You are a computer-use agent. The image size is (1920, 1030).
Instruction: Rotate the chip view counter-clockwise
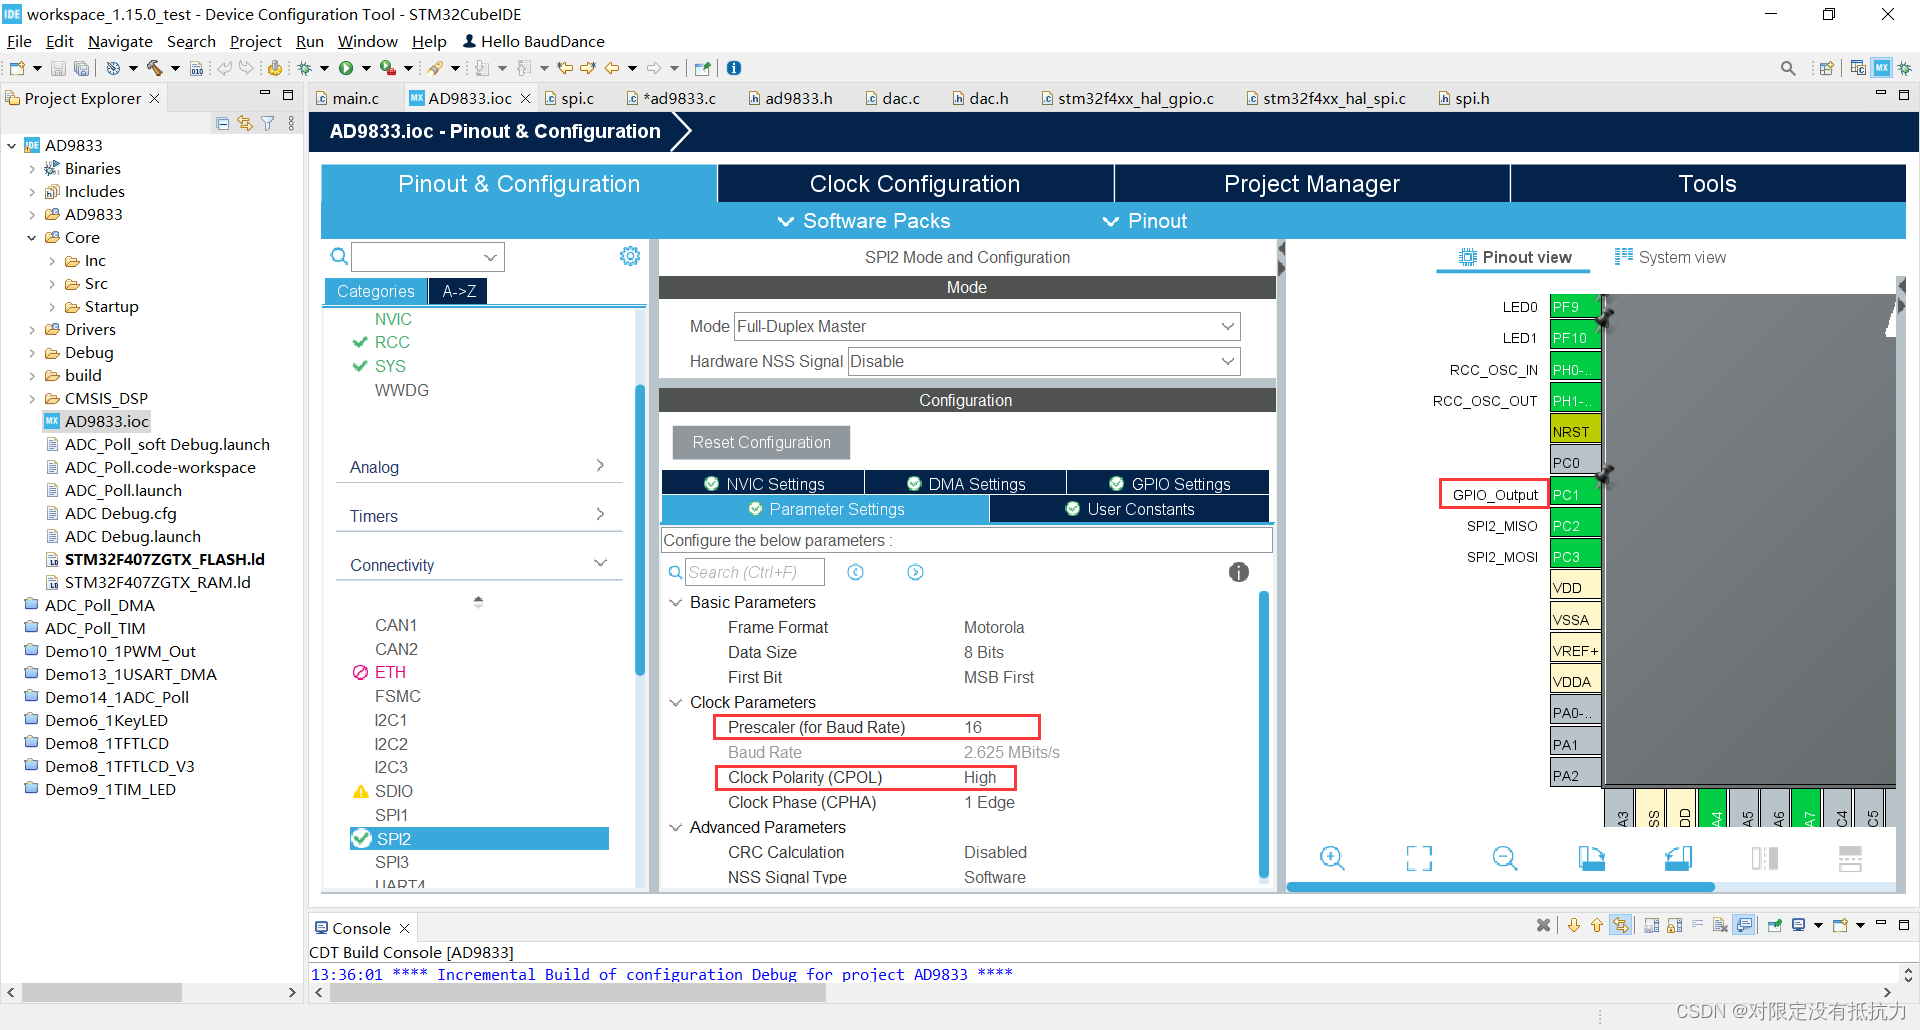[1678, 858]
